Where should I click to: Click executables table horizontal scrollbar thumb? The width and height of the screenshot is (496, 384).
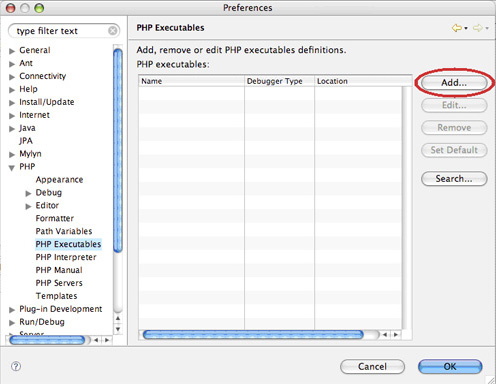(x=253, y=334)
